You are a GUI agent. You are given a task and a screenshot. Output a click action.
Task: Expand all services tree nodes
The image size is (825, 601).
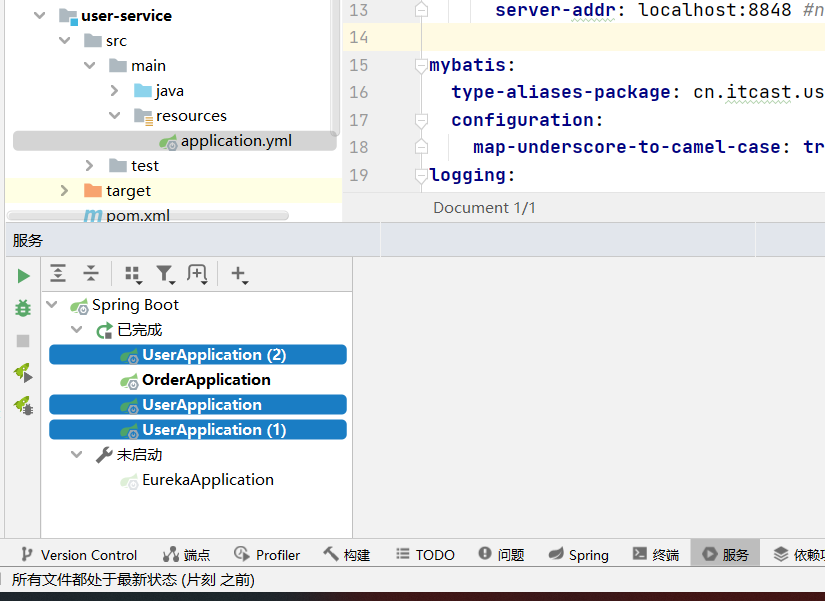coord(58,274)
